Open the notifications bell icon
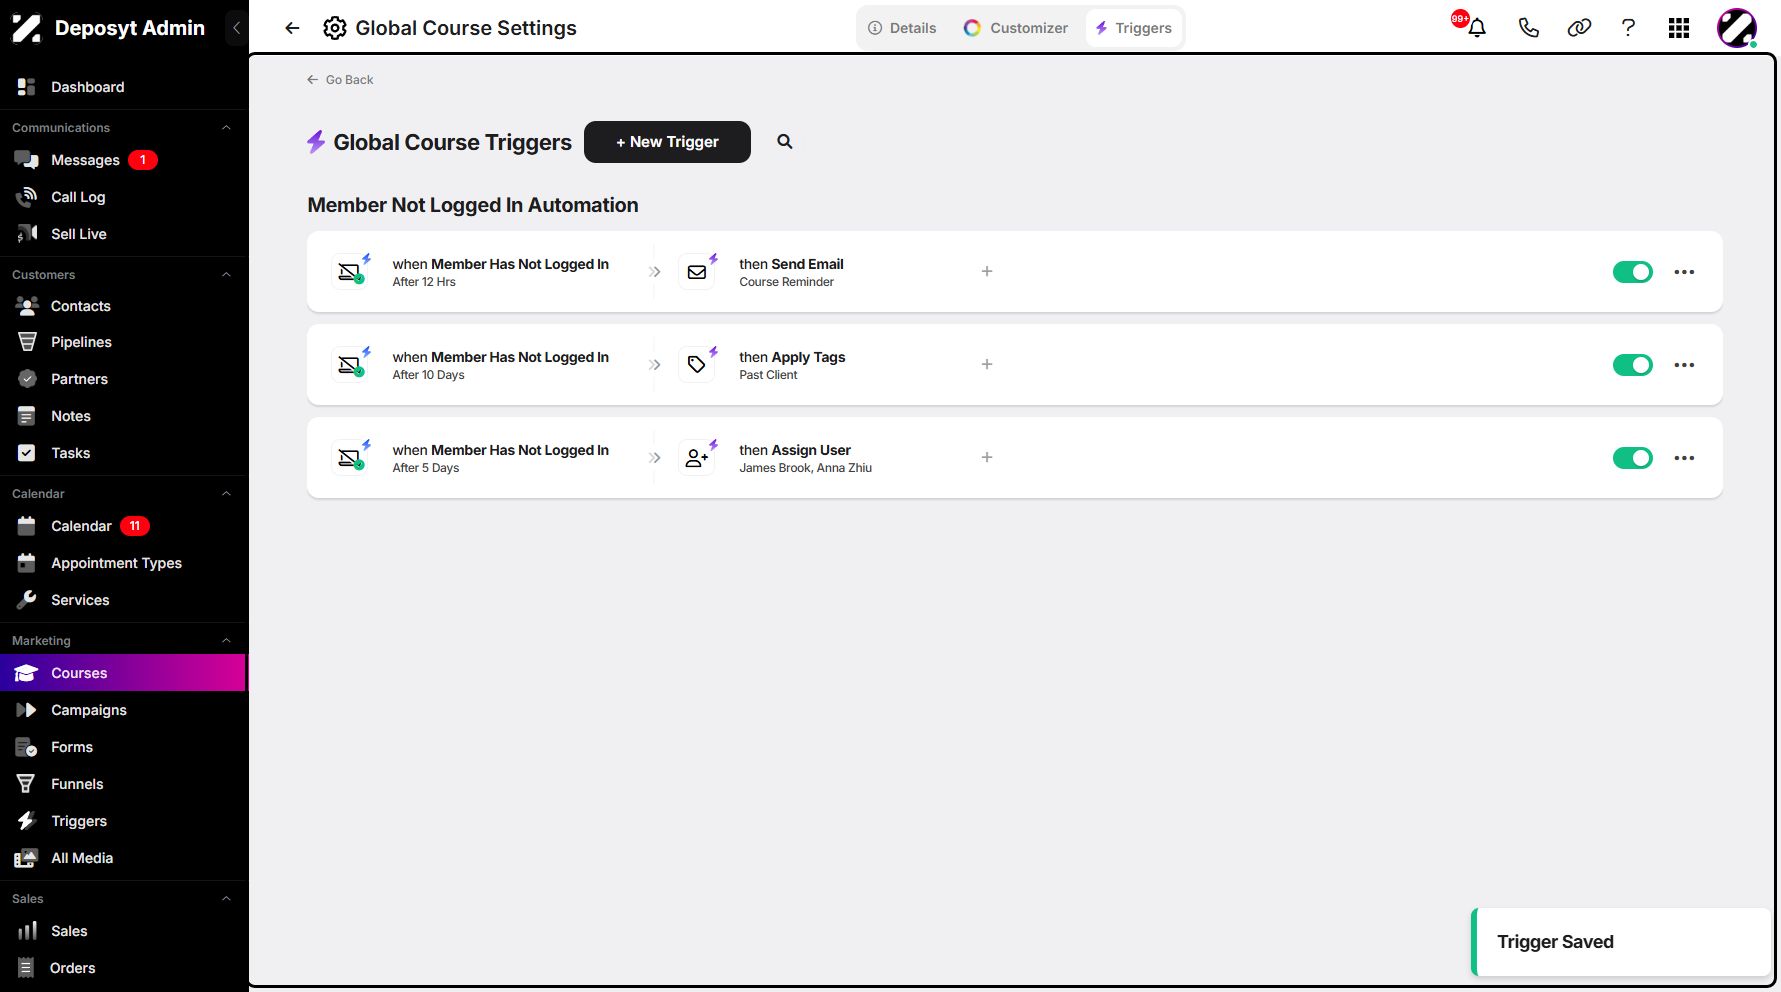 pyautogui.click(x=1477, y=28)
